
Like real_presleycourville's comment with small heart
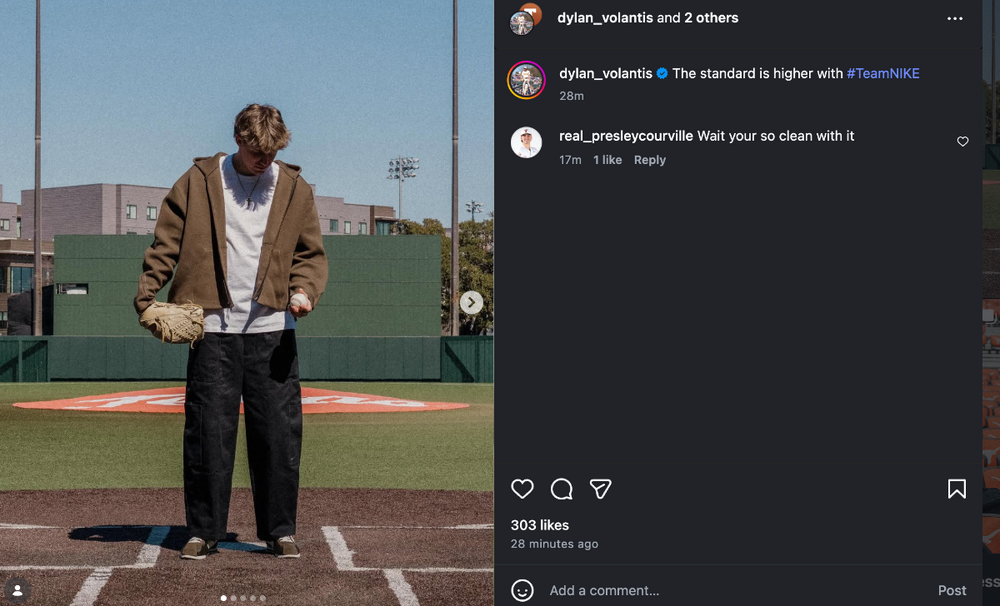(x=963, y=142)
